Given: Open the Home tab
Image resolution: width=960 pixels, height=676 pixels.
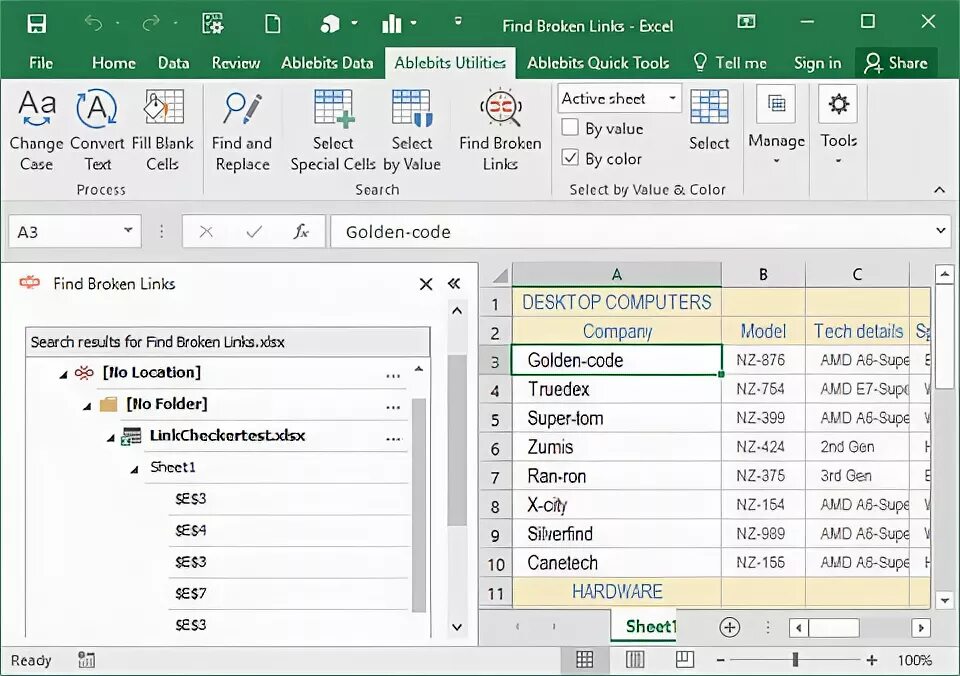Looking at the screenshot, I should (x=114, y=62).
